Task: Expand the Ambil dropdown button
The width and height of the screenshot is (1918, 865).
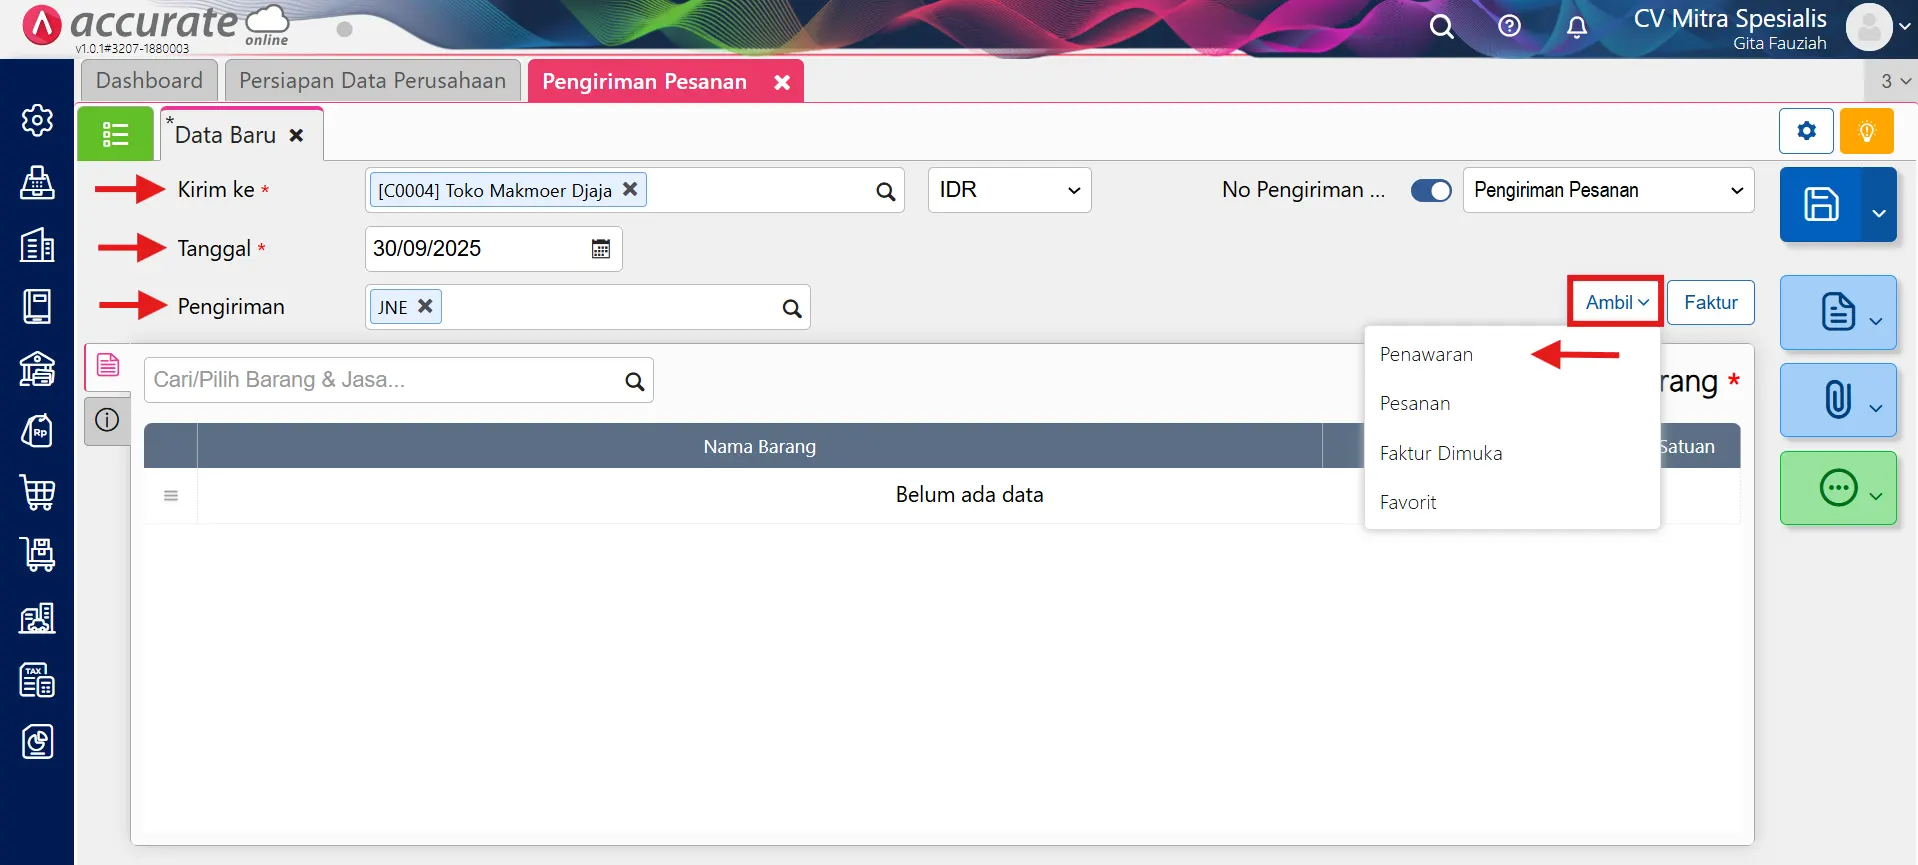Action: click(x=1615, y=302)
